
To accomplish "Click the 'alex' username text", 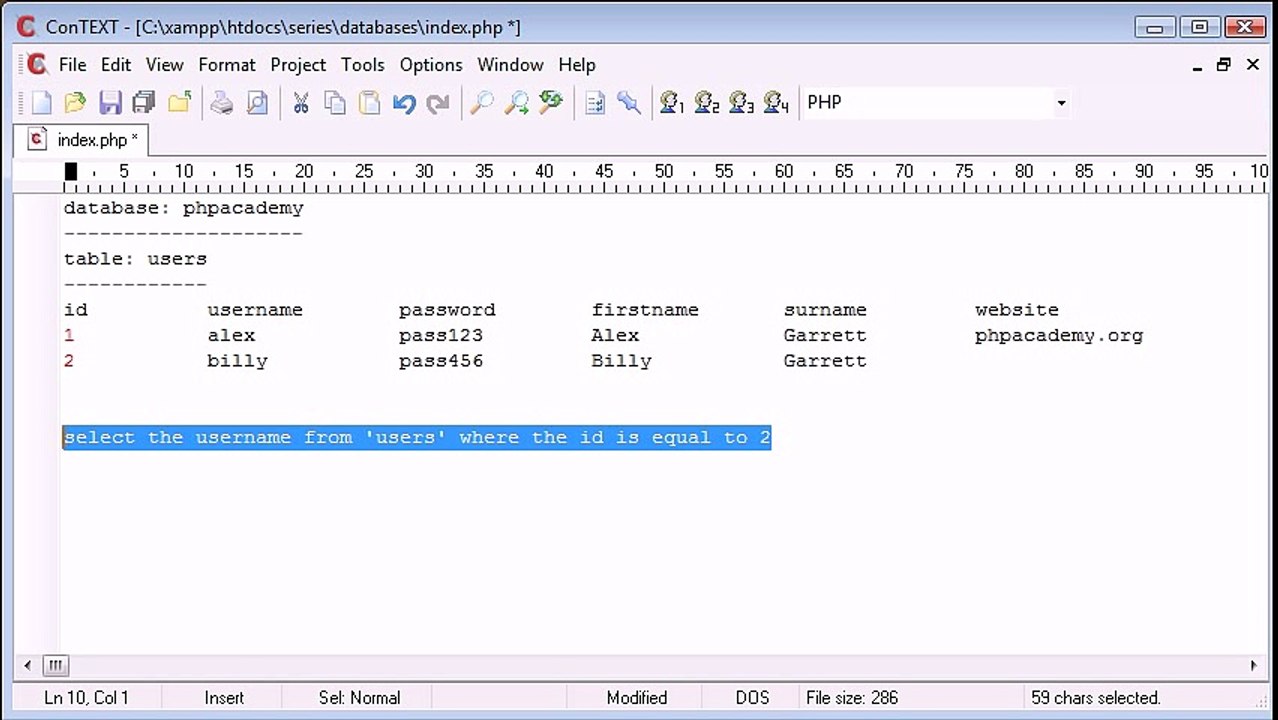I will pyautogui.click(x=231, y=336).
